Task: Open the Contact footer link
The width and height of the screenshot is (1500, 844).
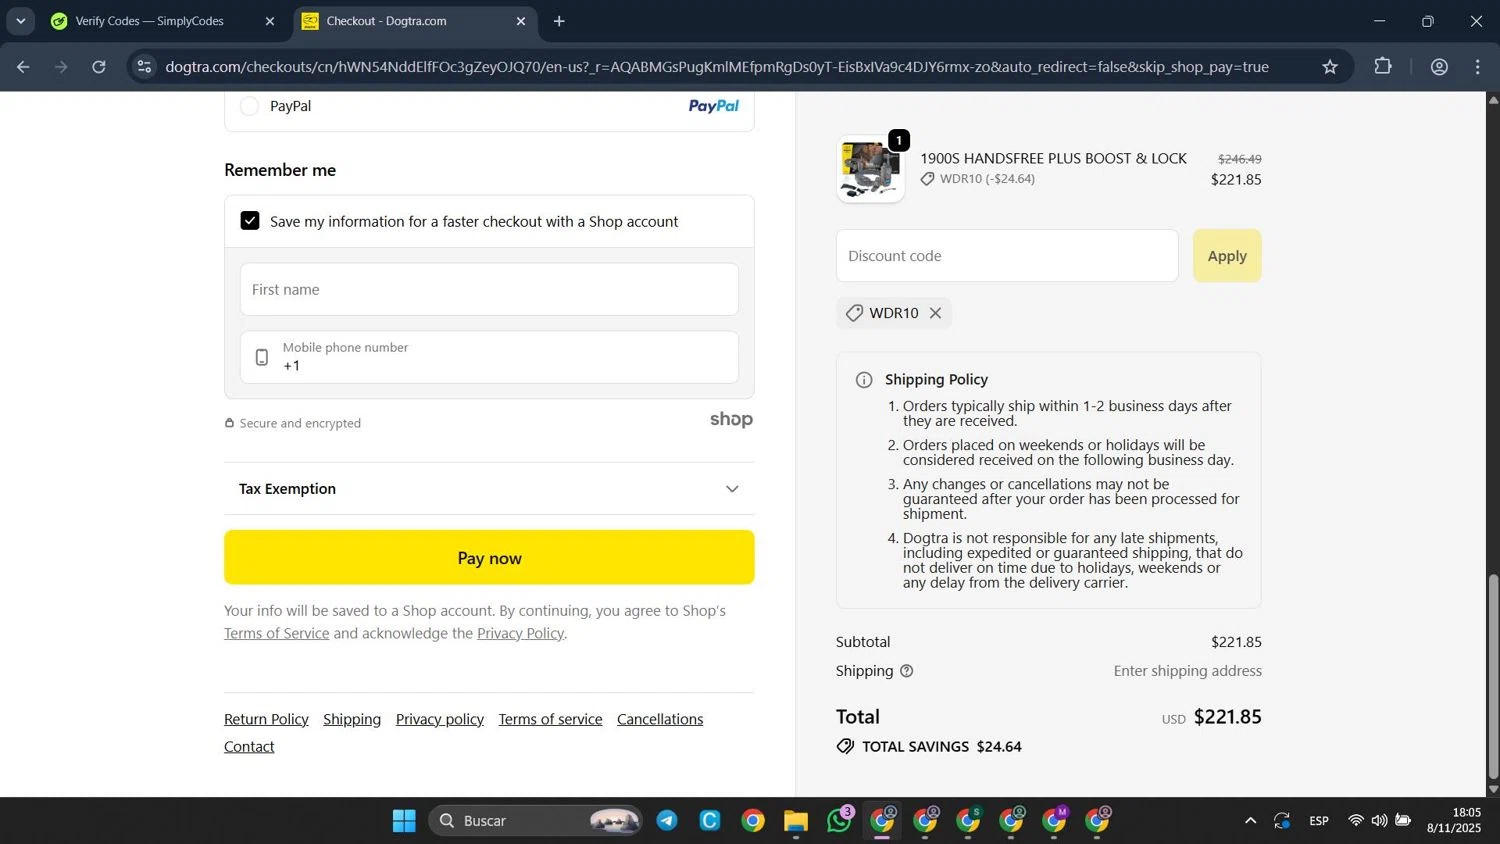Action: coord(249,746)
